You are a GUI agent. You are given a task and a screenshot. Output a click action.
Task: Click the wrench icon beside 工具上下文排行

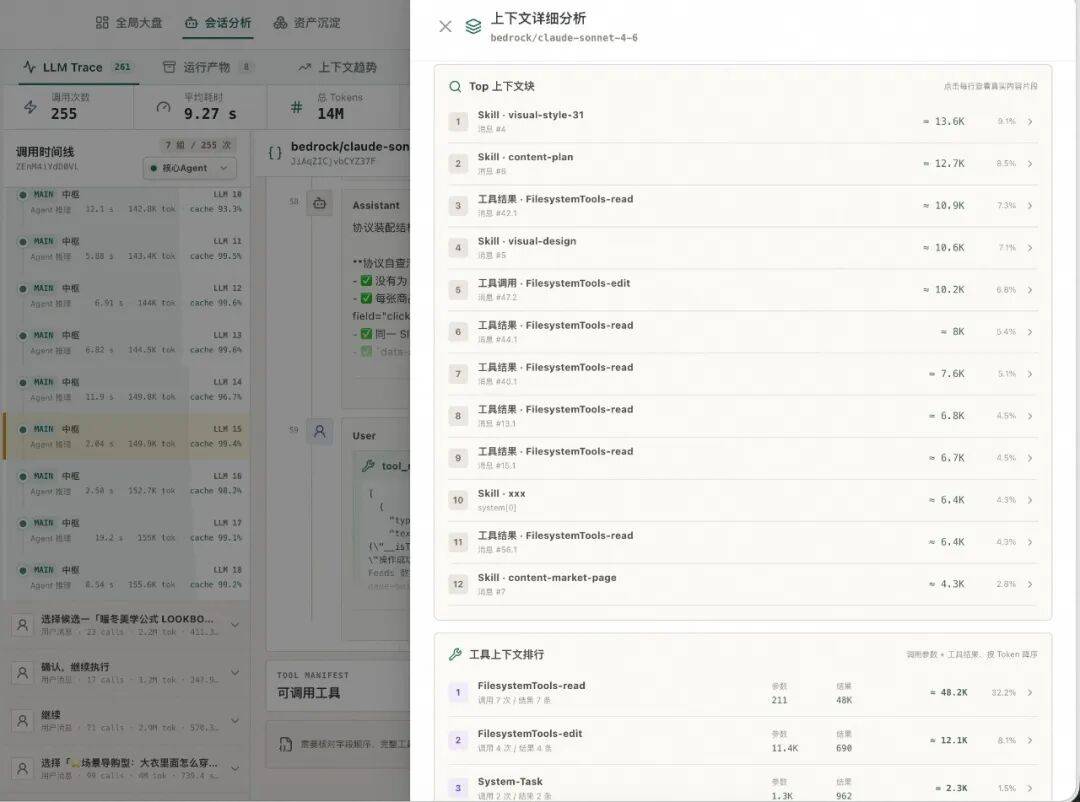(455, 654)
